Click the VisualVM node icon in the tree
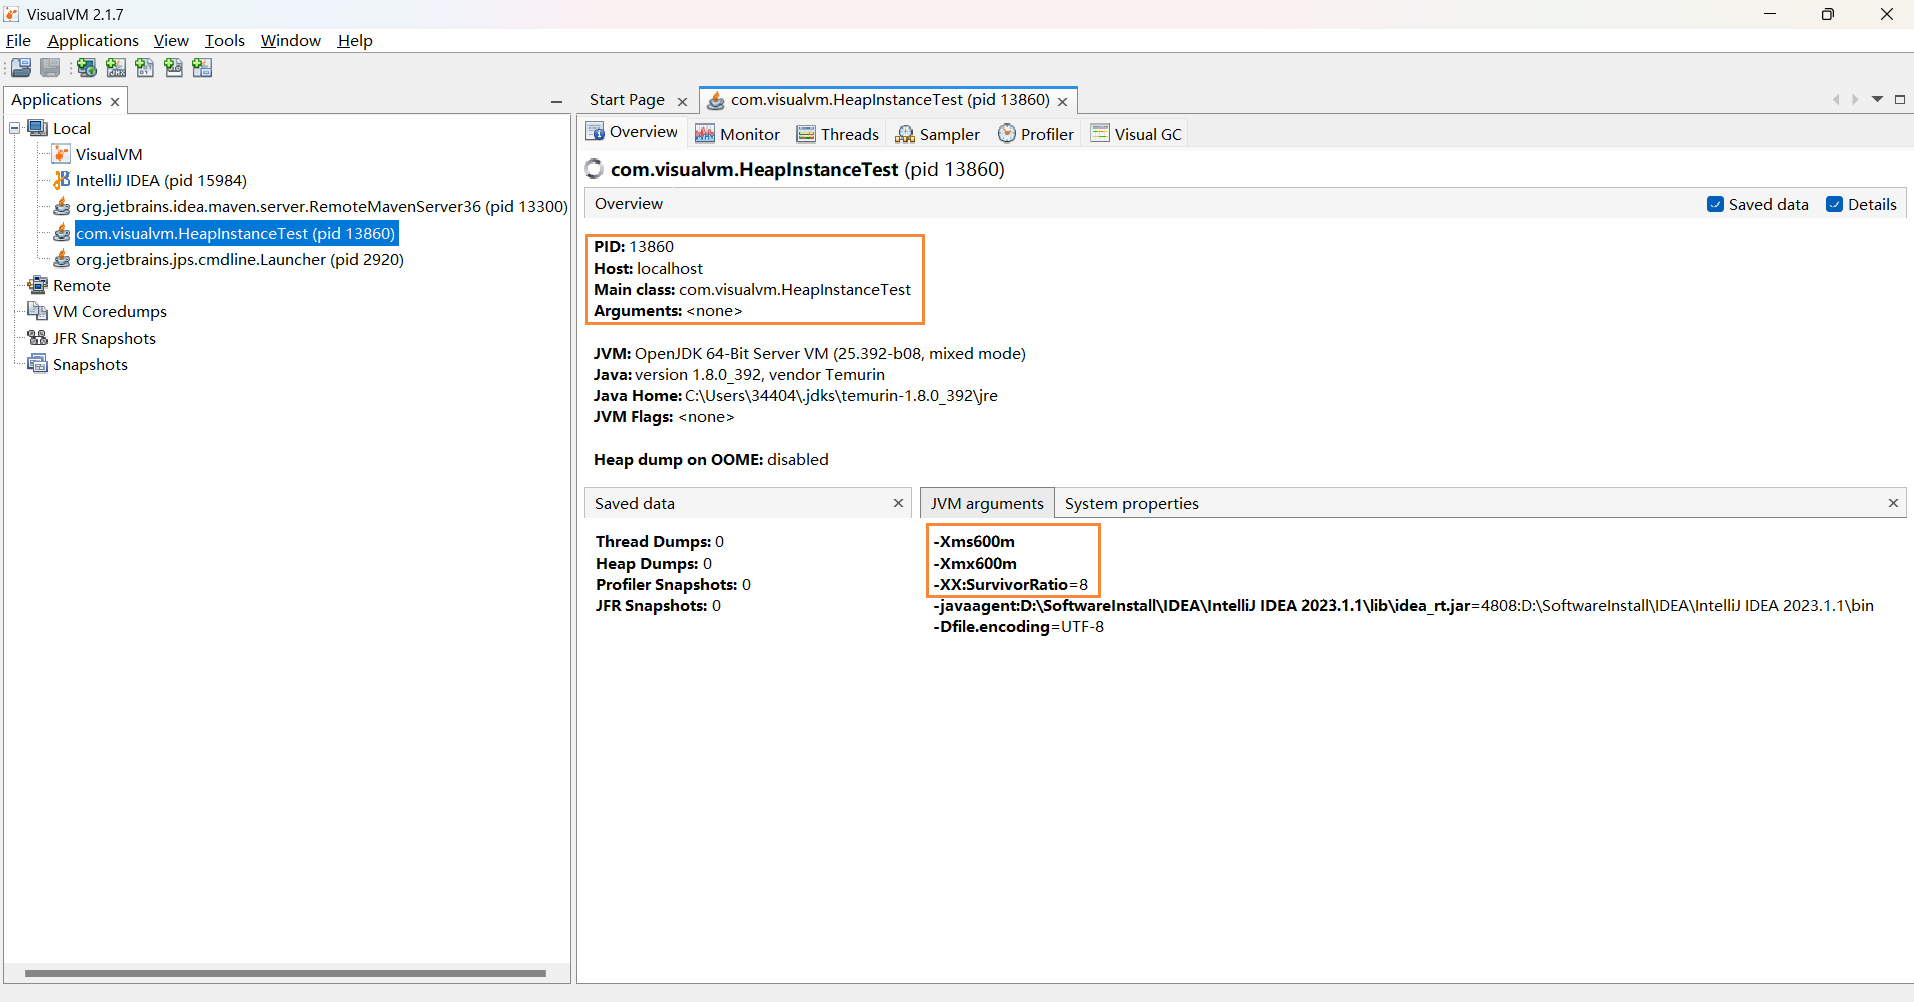The width and height of the screenshot is (1914, 1002). [62, 154]
